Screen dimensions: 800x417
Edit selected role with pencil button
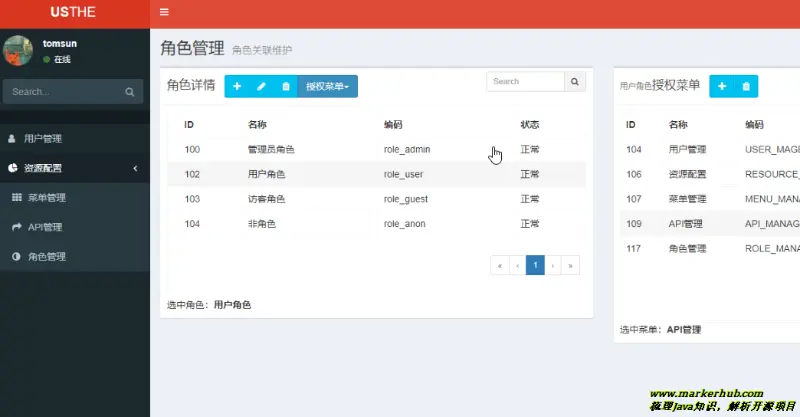pos(261,86)
